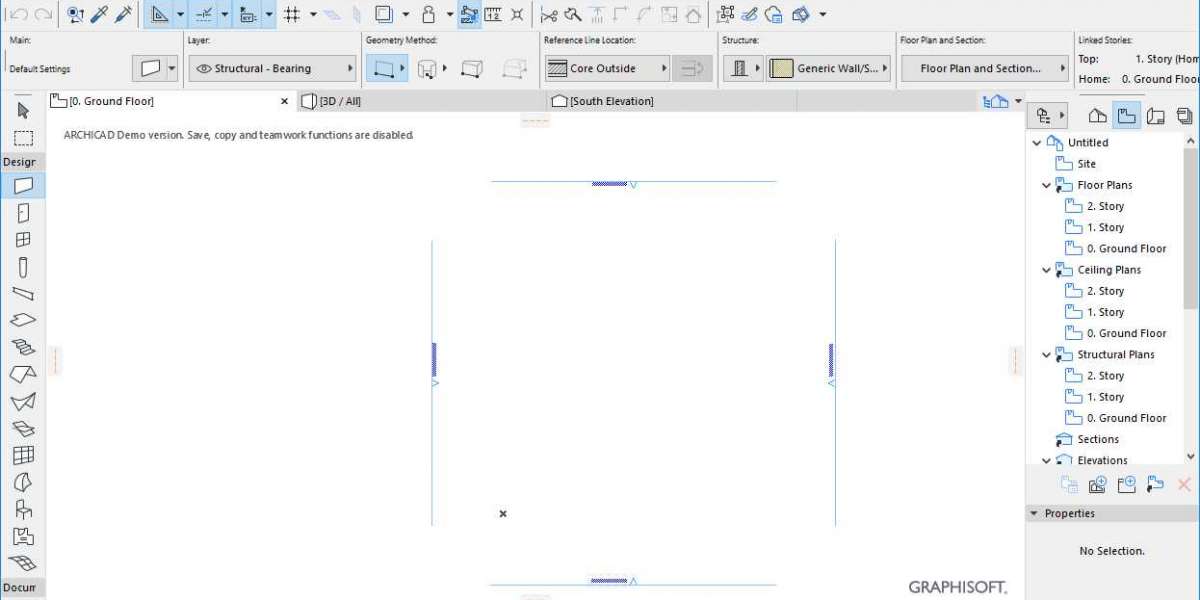This screenshot has width=1200, height=600.
Task: Select the Curtain Wall tool
Action: [x=23, y=456]
